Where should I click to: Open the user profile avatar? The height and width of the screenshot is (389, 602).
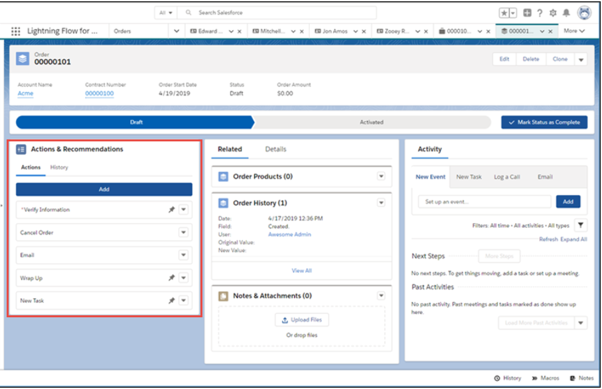click(584, 13)
